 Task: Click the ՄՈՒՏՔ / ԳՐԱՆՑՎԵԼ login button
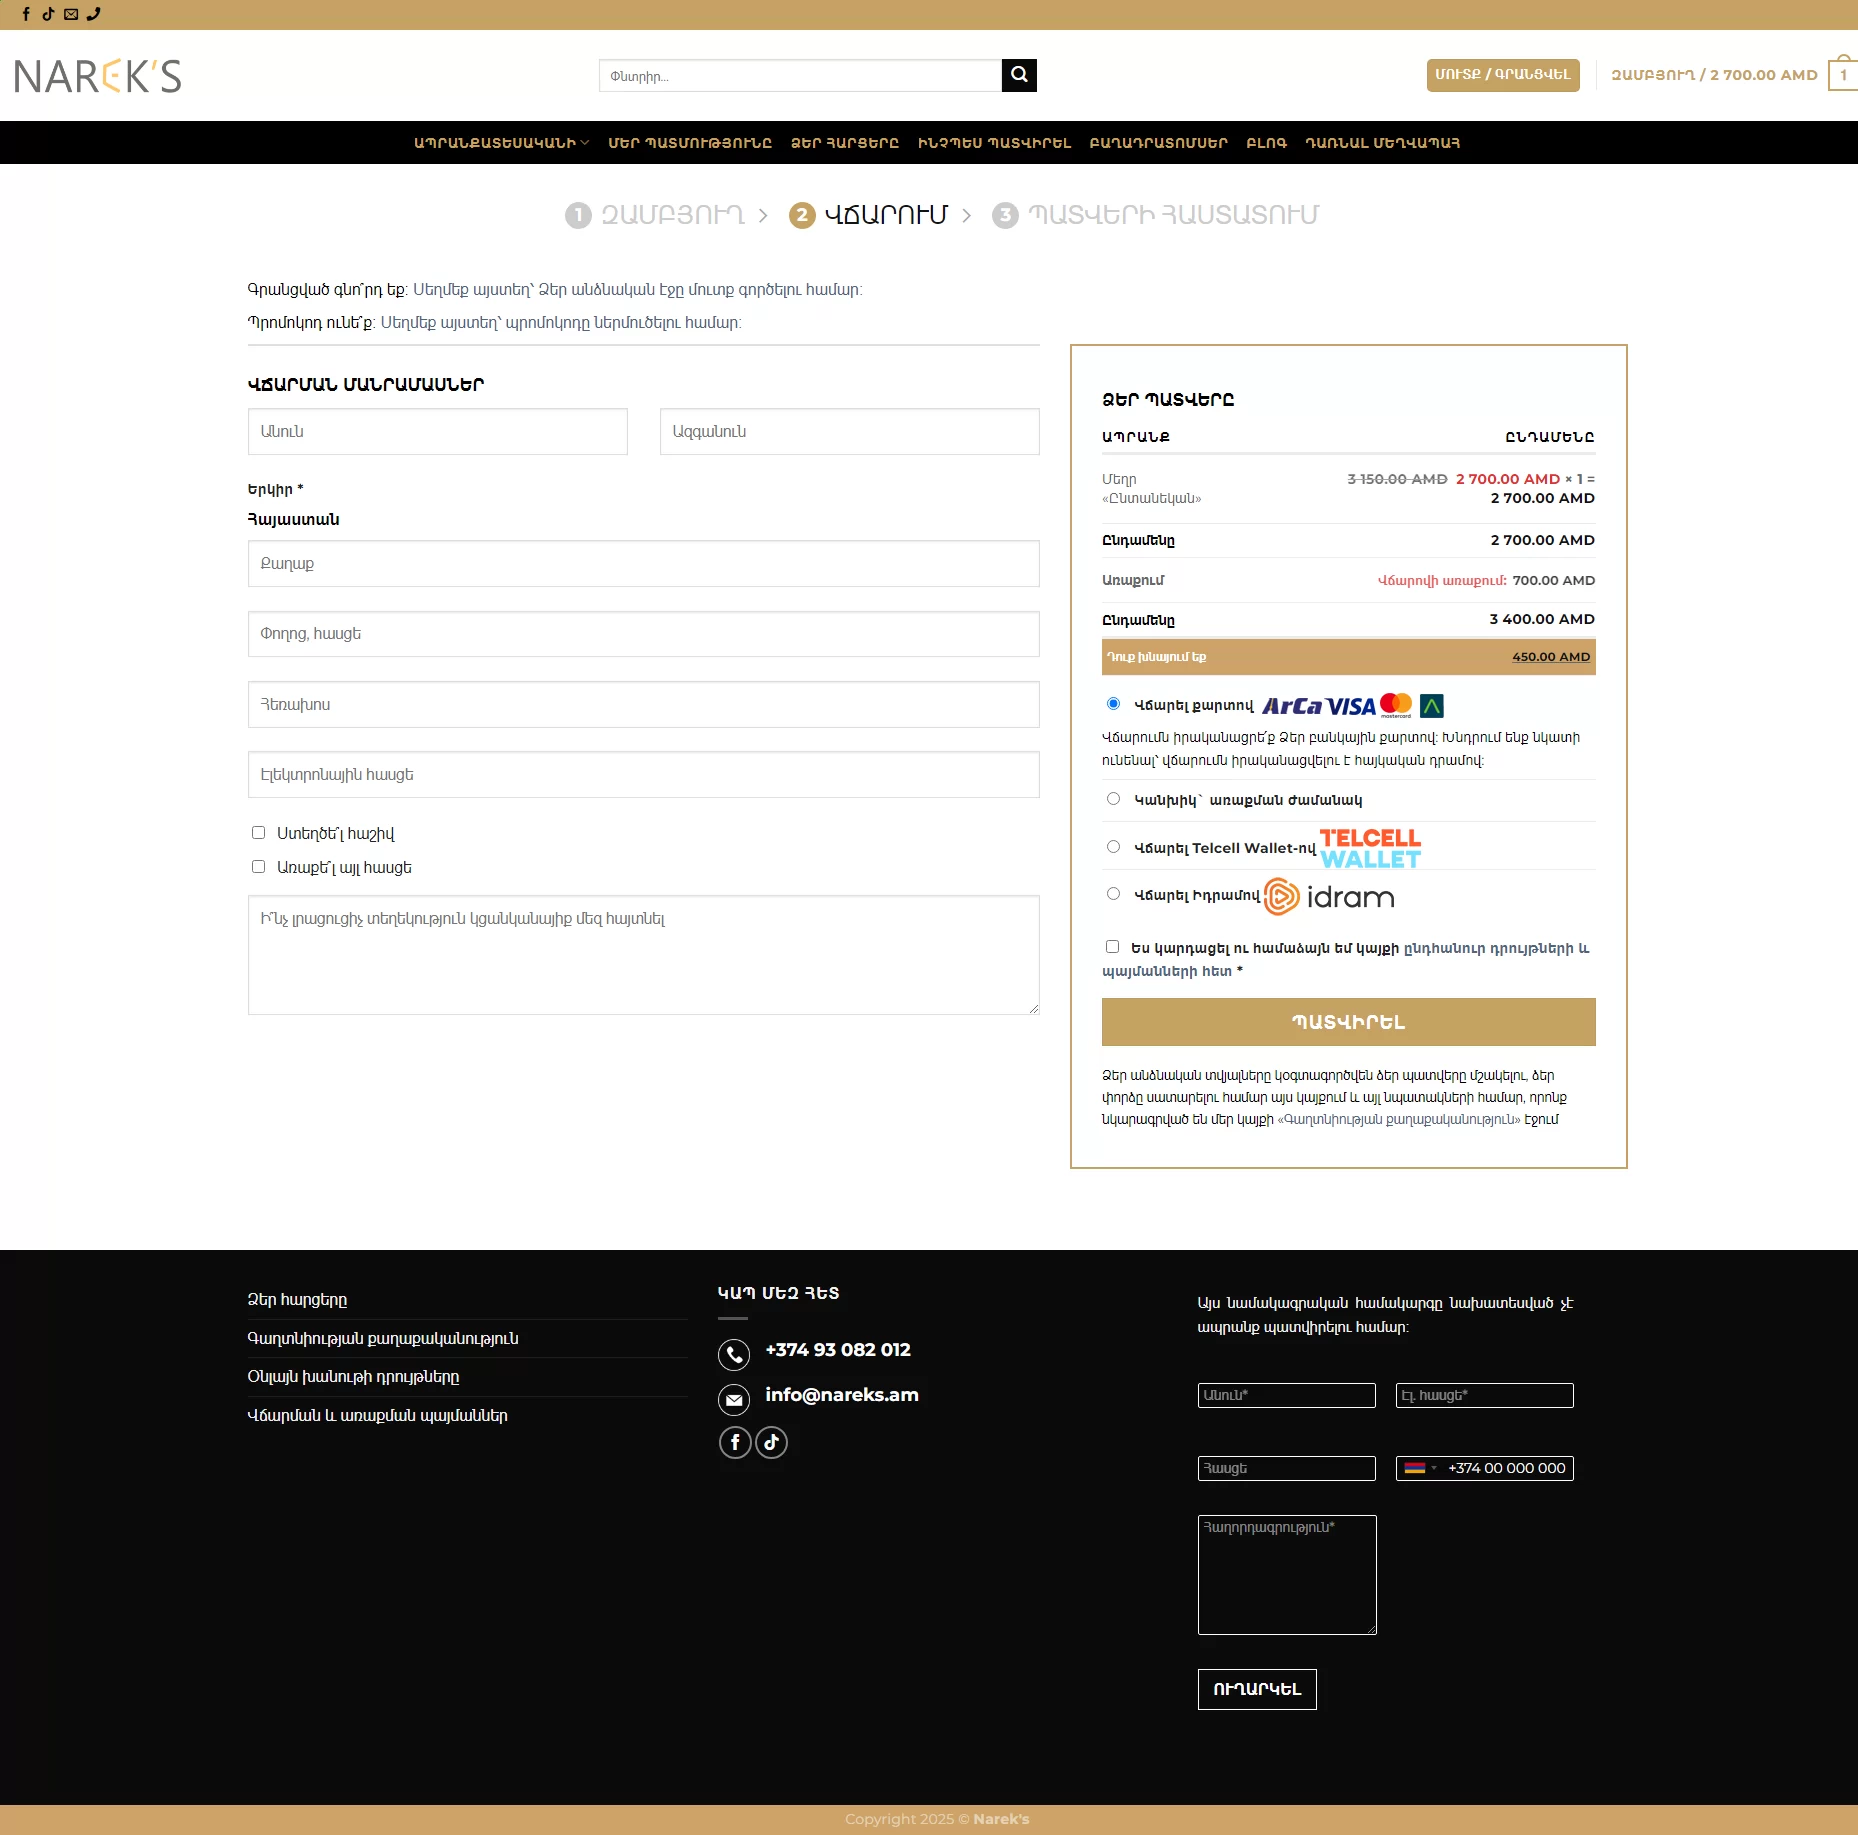pos(1502,75)
